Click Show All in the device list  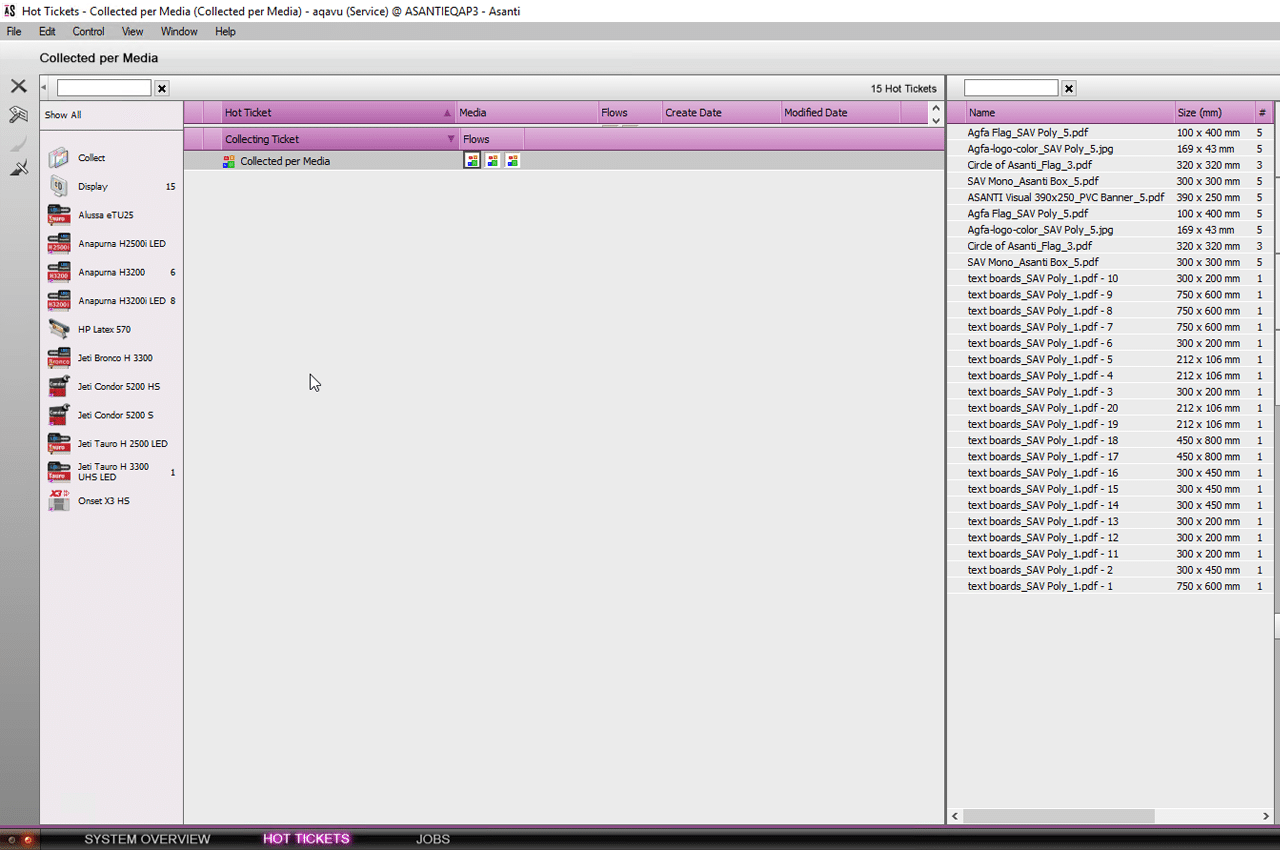[63, 115]
